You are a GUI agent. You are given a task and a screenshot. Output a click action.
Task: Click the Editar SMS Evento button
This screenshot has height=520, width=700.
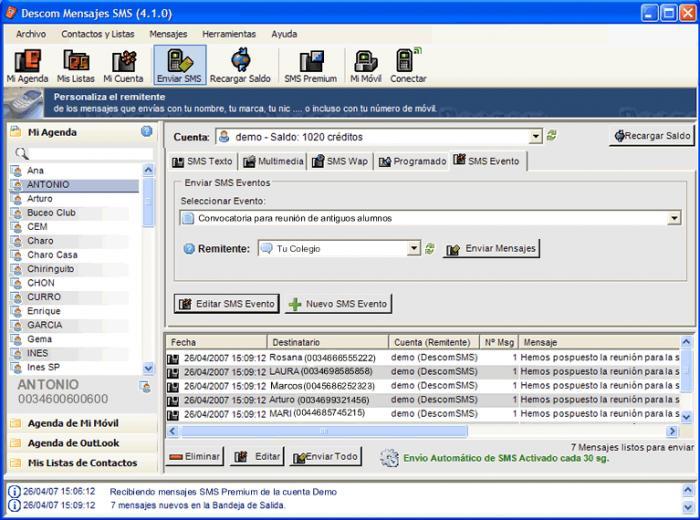227,304
